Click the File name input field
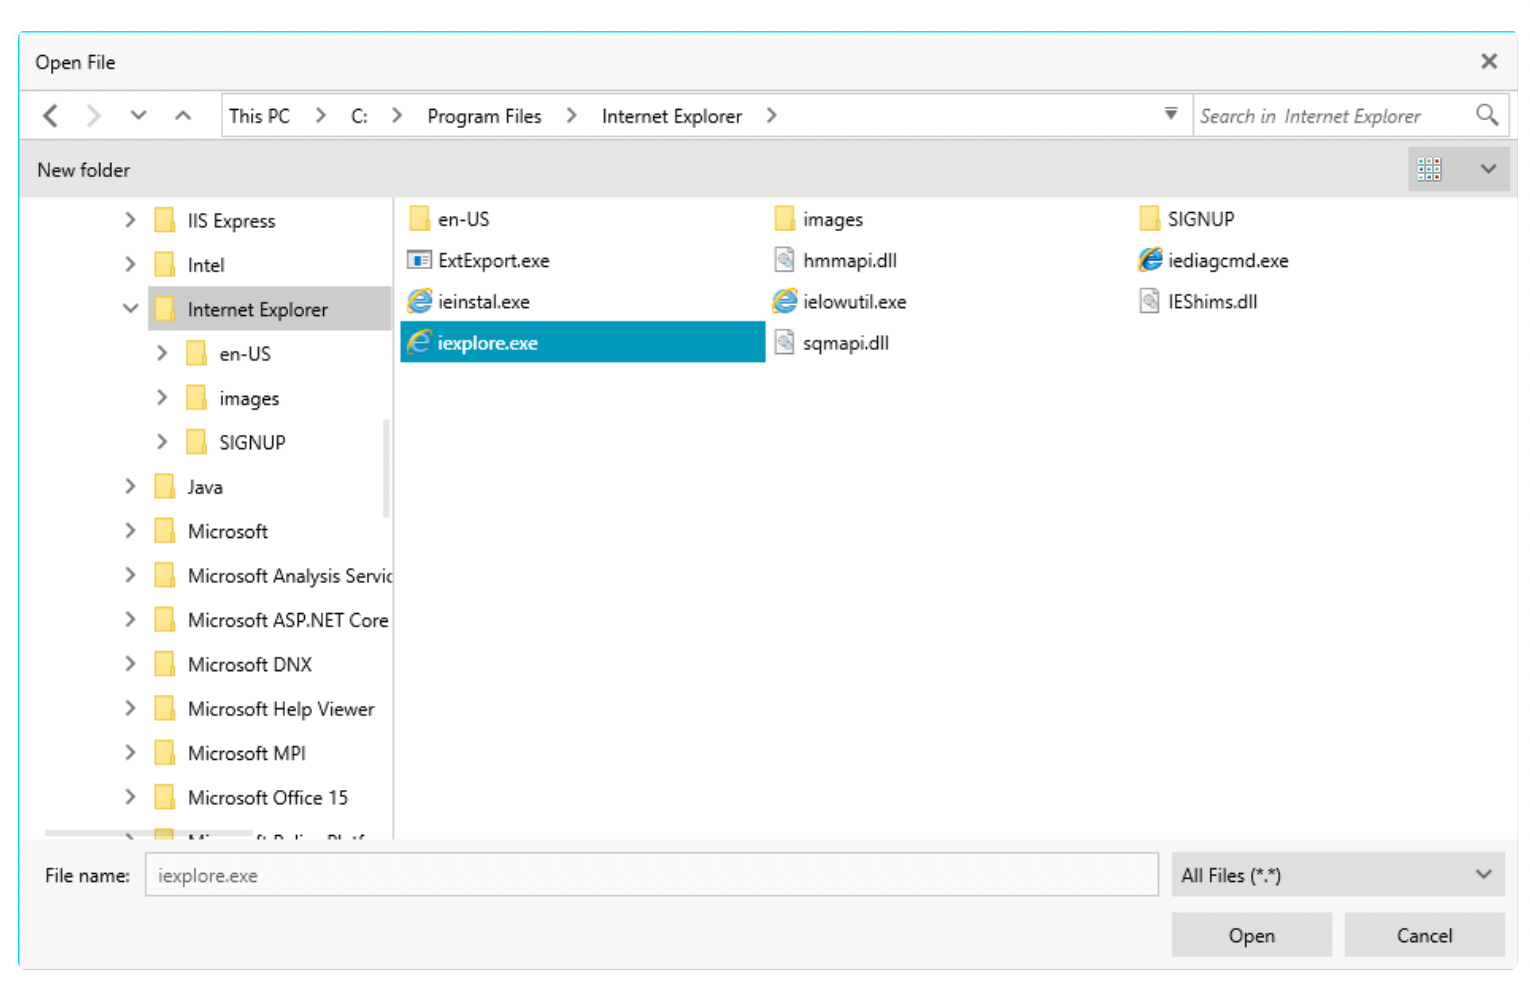The height and width of the screenshot is (984, 1530). tap(651, 876)
